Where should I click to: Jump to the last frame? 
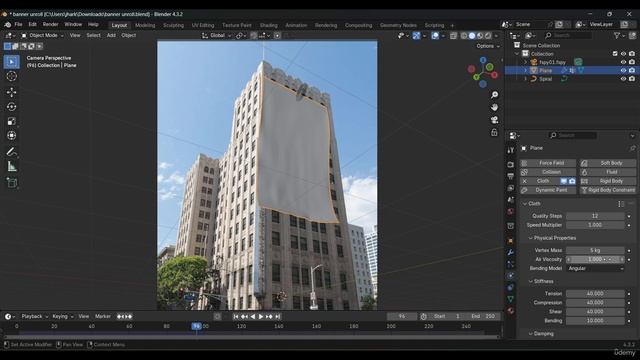click(x=278, y=316)
